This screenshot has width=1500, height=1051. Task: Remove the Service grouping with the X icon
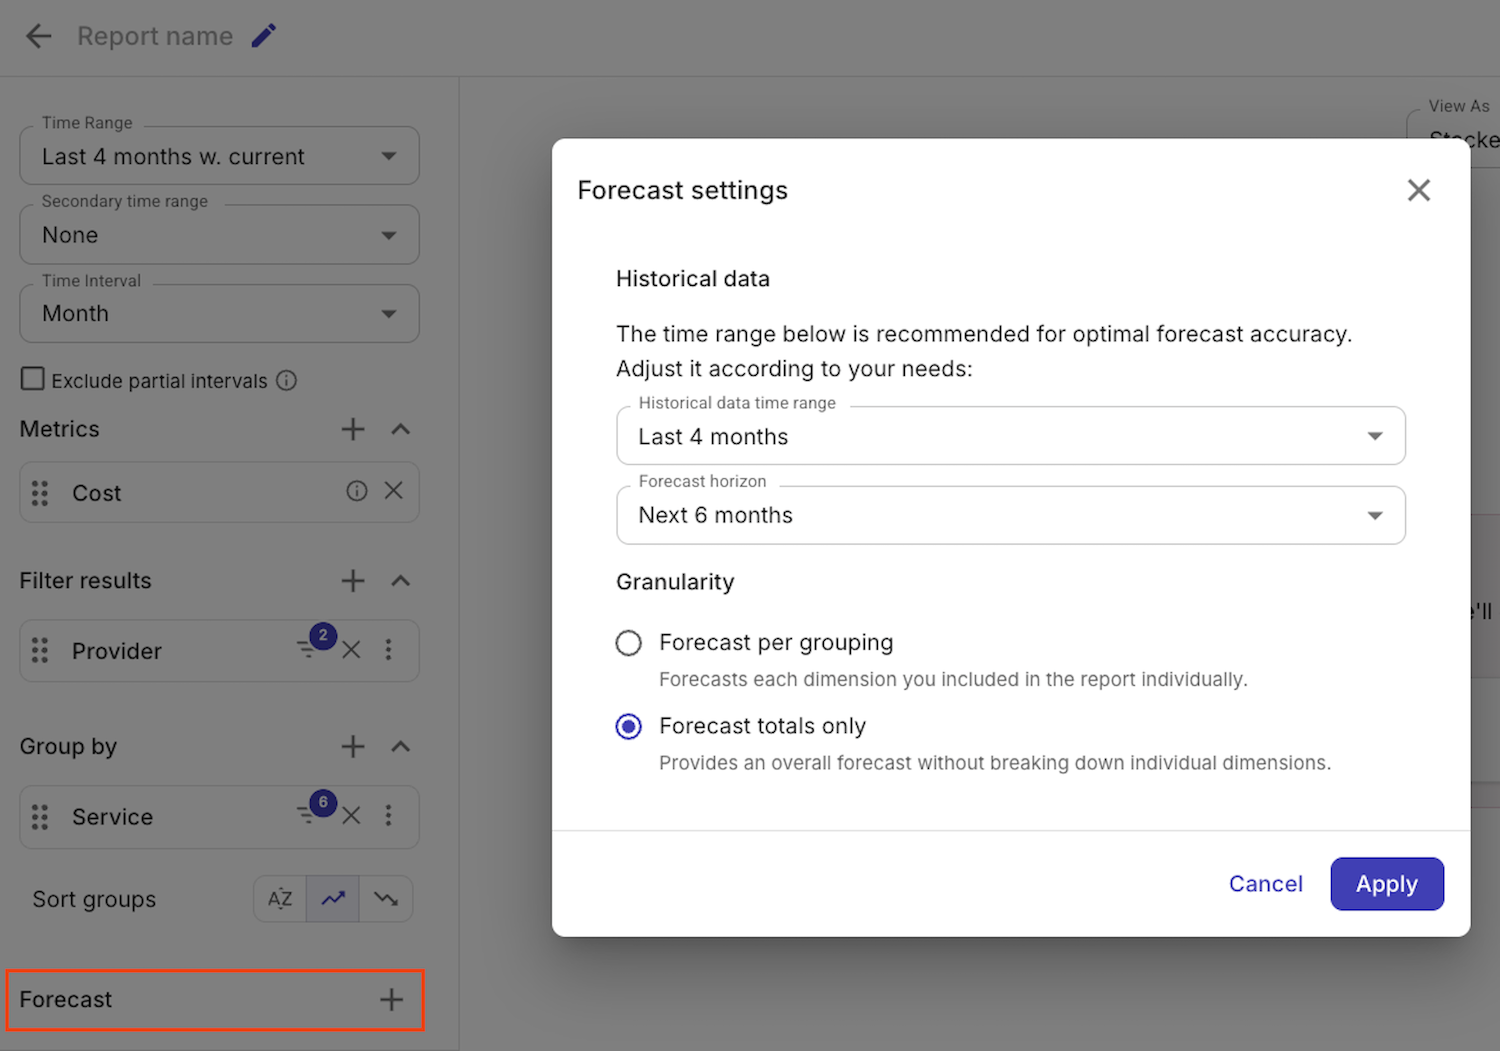(351, 816)
